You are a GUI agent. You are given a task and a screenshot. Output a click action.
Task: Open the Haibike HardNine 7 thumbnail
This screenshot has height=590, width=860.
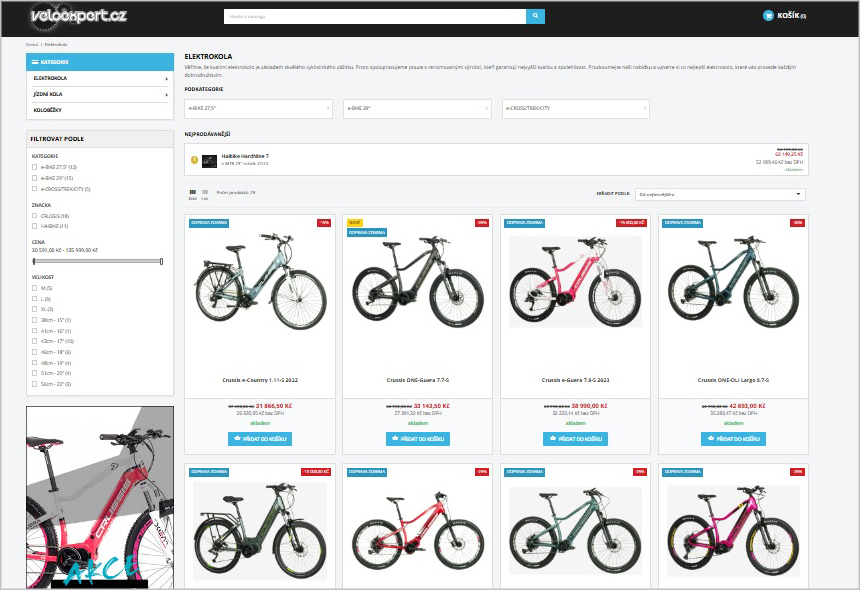[210, 161]
